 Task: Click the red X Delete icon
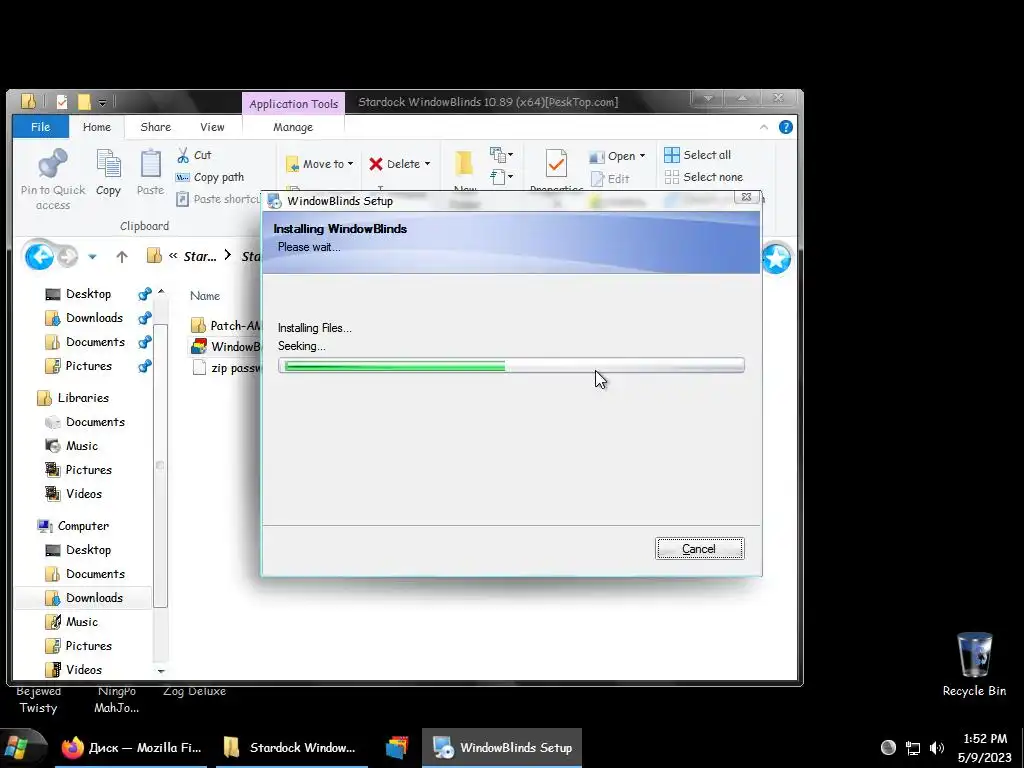(376, 164)
